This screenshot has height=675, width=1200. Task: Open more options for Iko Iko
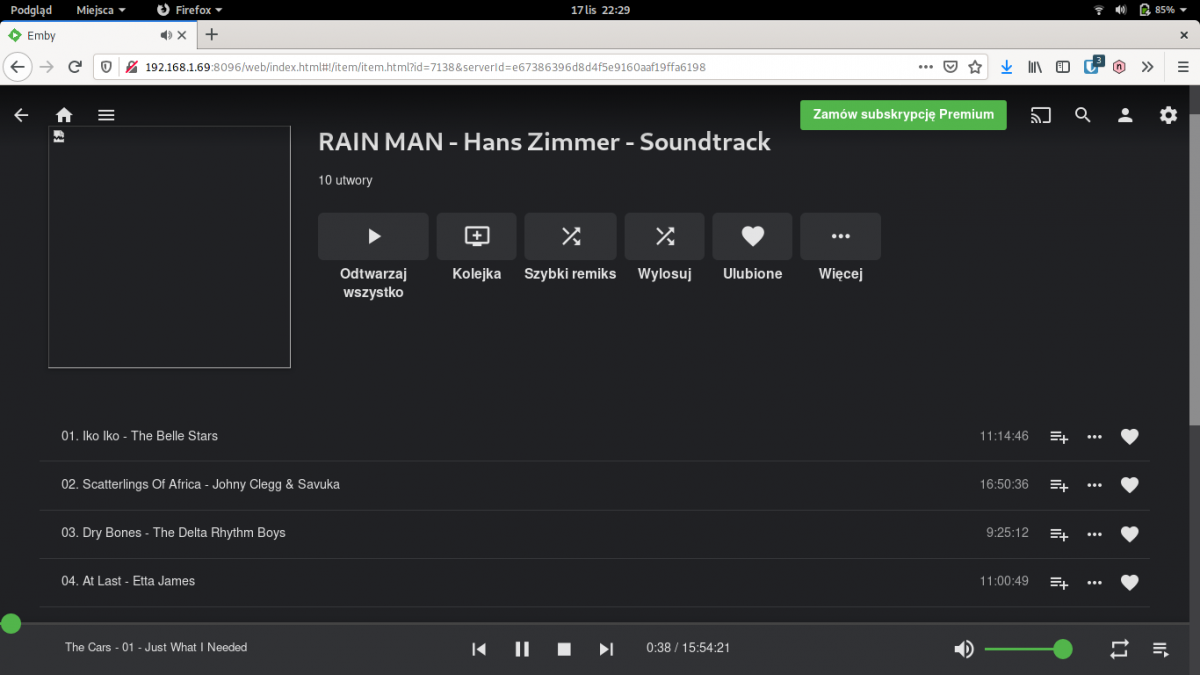1095,436
